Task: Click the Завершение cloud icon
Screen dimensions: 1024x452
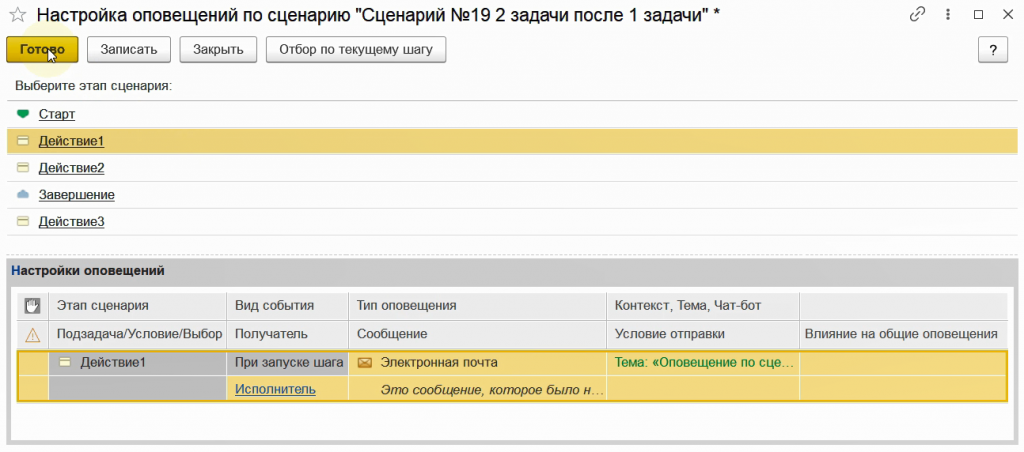Action: (x=23, y=195)
